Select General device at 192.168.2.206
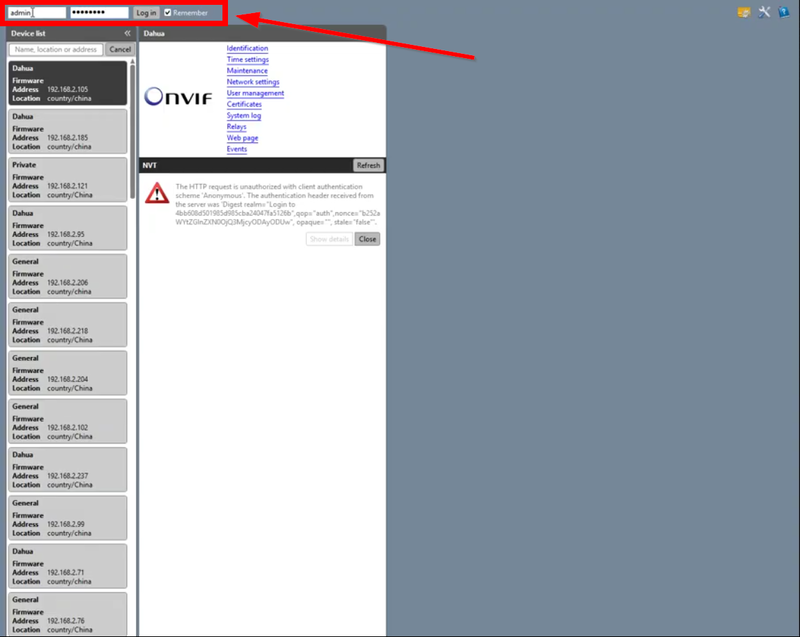 (x=67, y=276)
